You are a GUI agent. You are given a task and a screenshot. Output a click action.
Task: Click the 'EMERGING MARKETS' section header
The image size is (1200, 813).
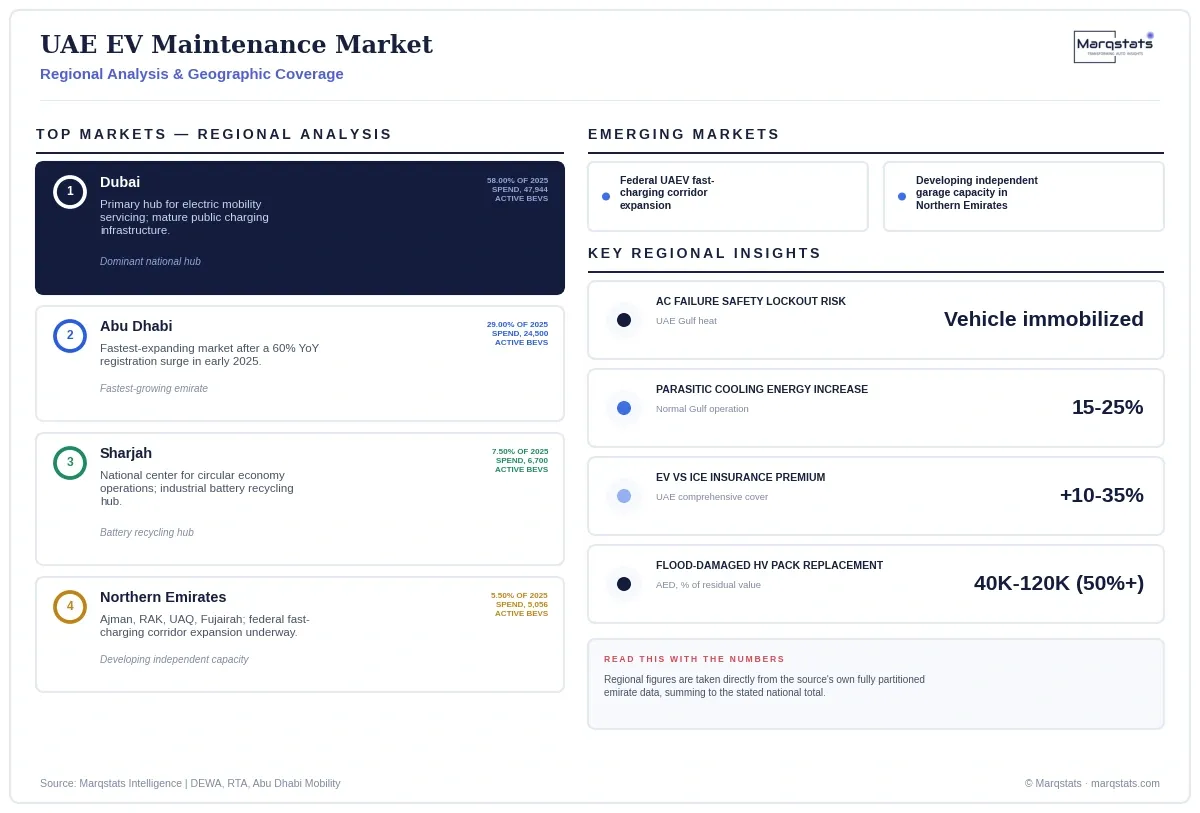tap(684, 134)
